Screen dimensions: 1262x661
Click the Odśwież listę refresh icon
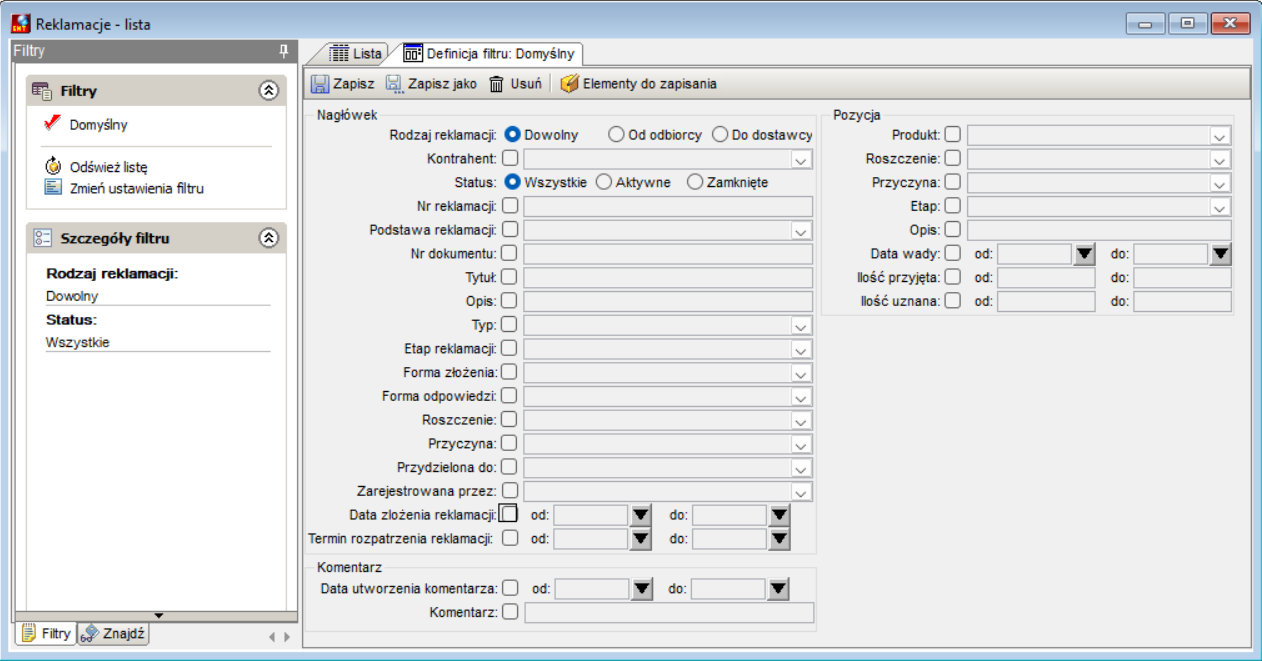[x=52, y=166]
